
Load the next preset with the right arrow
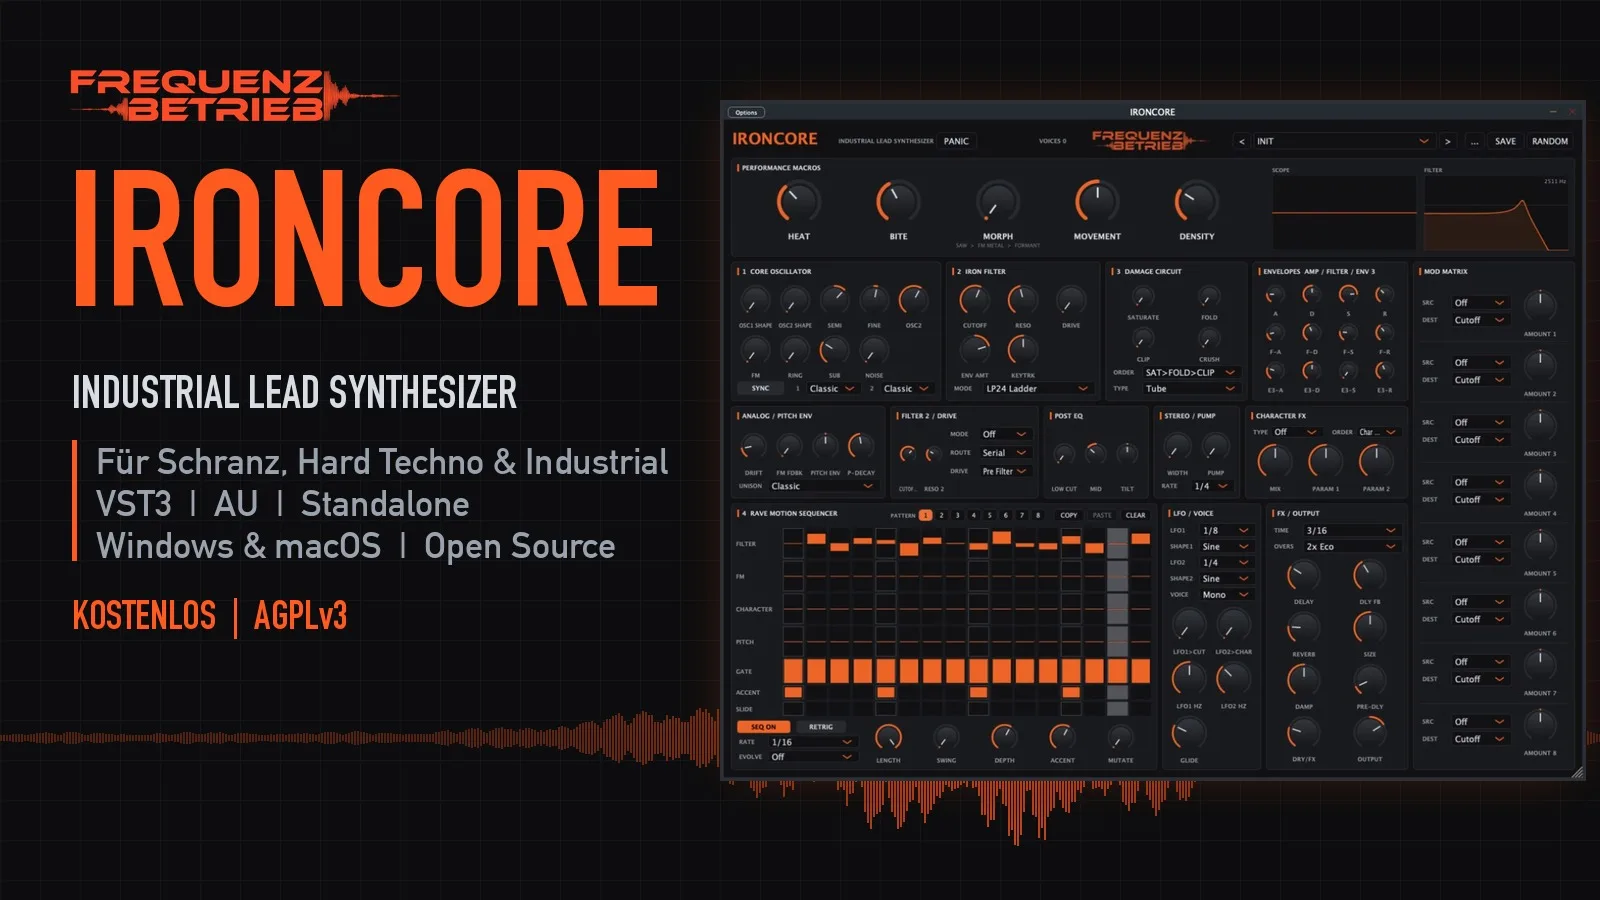point(1447,141)
